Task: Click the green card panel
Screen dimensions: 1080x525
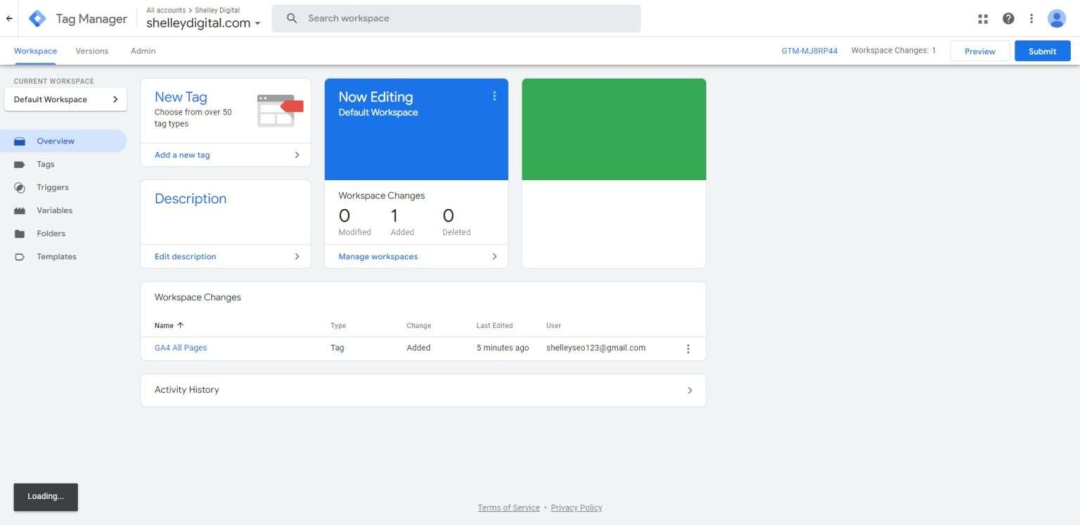Action: click(x=614, y=130)
